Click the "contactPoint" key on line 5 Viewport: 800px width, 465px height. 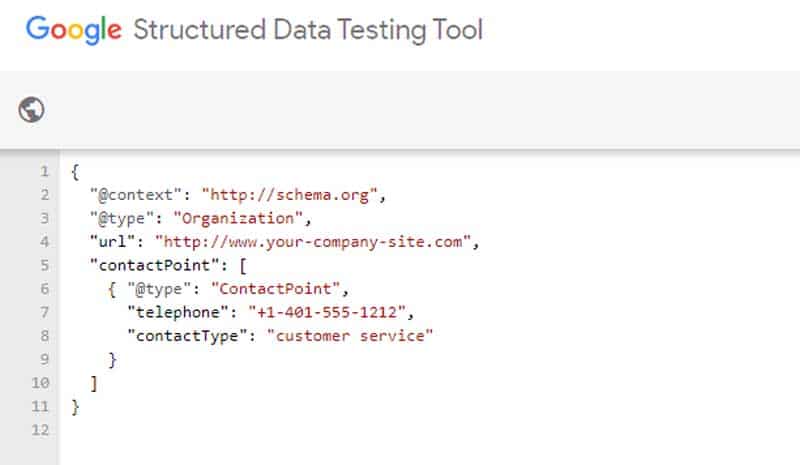click(154, 265)
